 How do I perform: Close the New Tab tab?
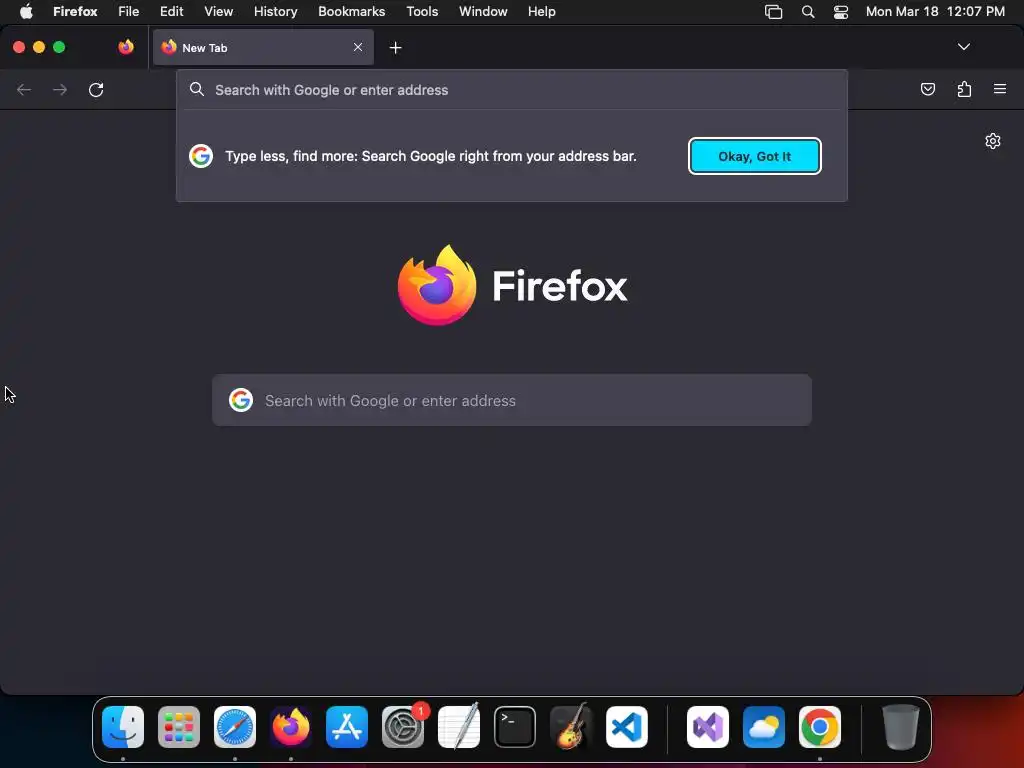pos(358,47)
